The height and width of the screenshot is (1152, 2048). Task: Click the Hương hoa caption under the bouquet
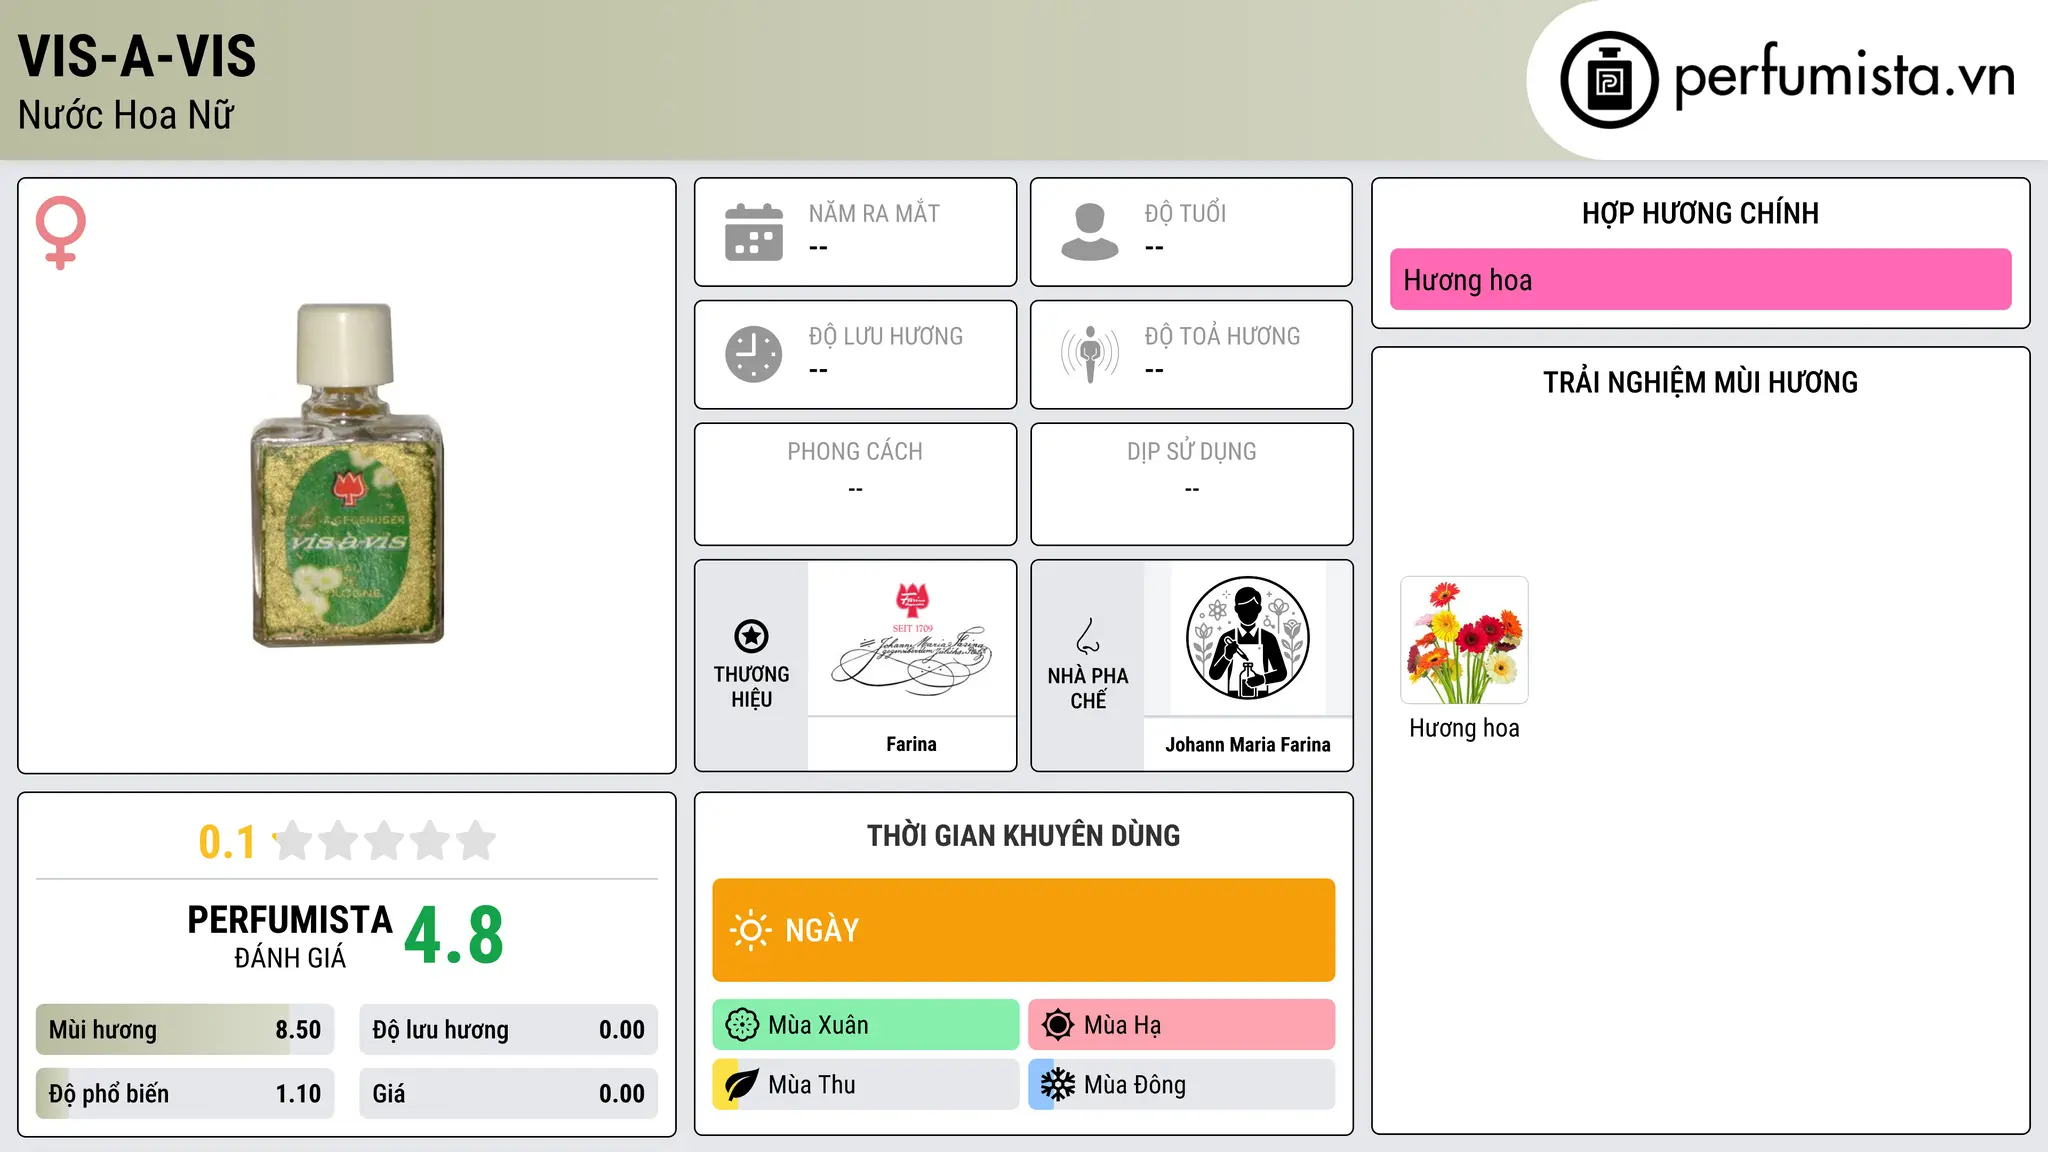[1464, 728]
